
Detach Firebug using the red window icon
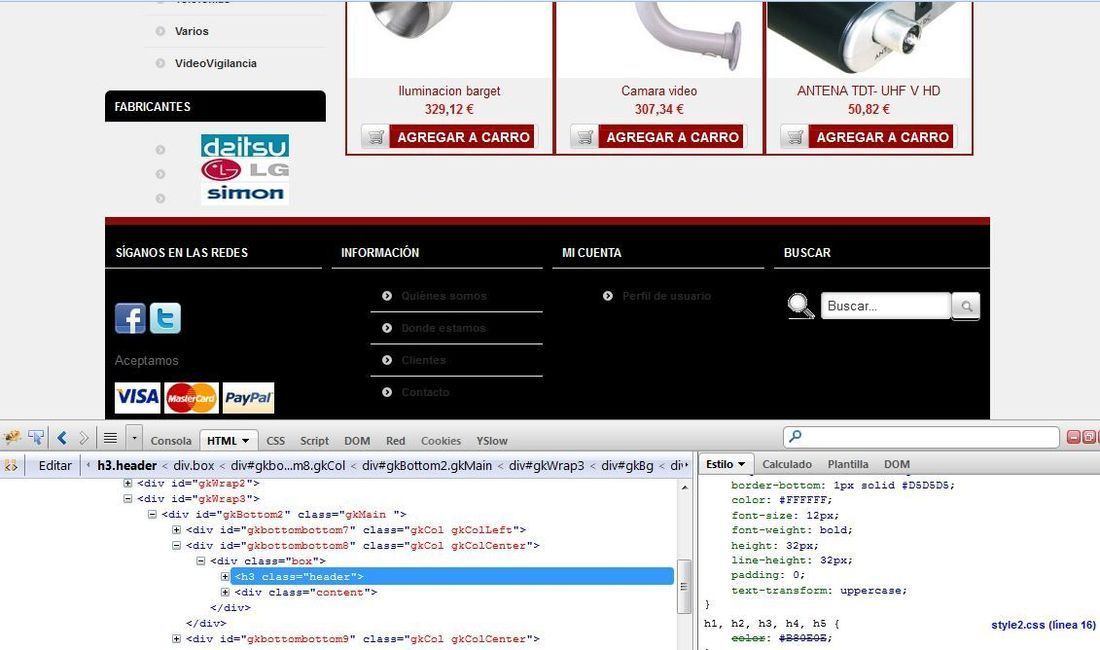1089,437
